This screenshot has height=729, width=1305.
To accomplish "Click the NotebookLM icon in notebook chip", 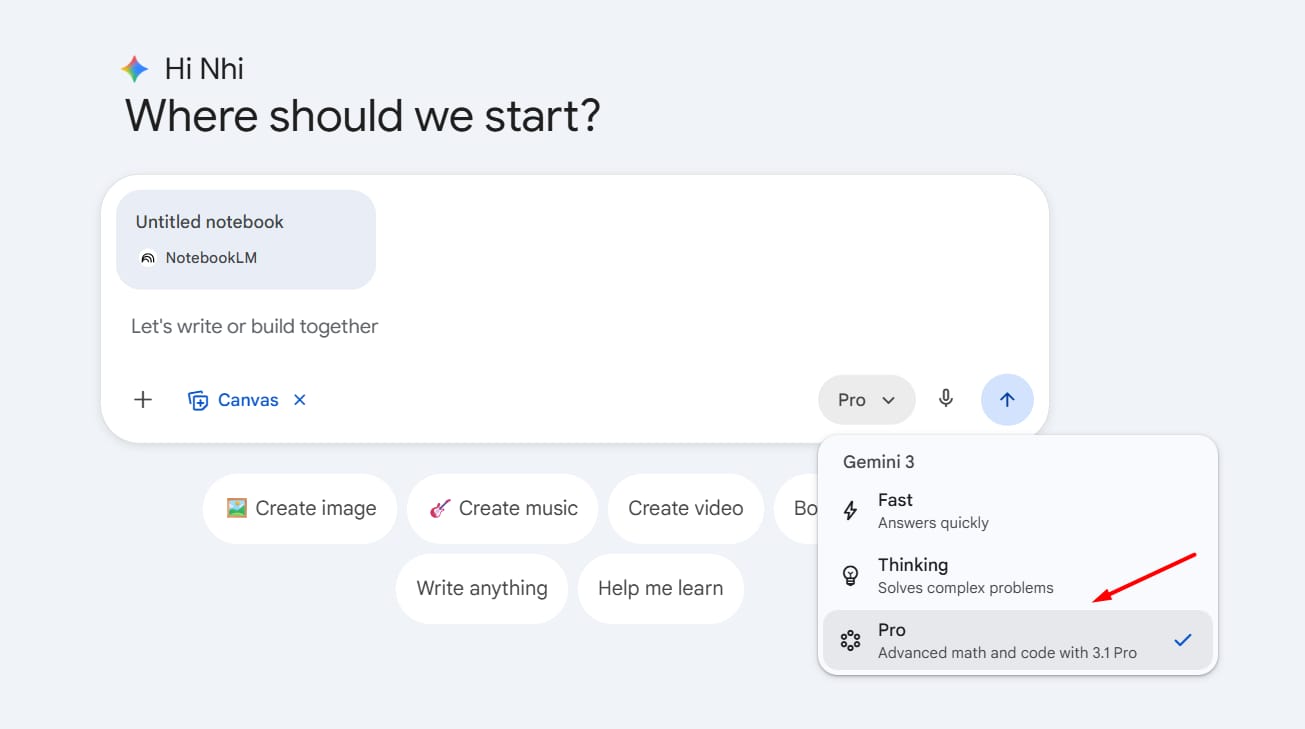I will pos(148,258).
